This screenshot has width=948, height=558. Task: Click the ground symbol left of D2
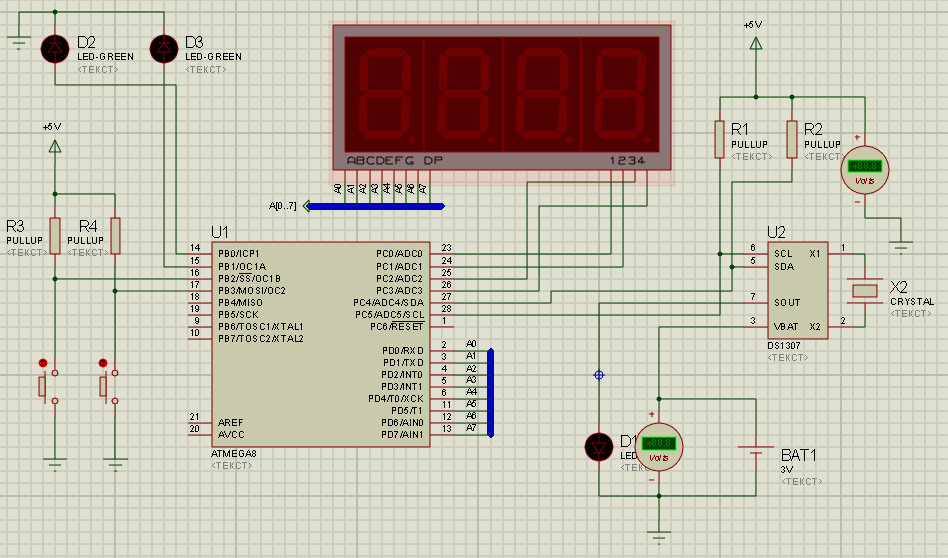[17, 41]
